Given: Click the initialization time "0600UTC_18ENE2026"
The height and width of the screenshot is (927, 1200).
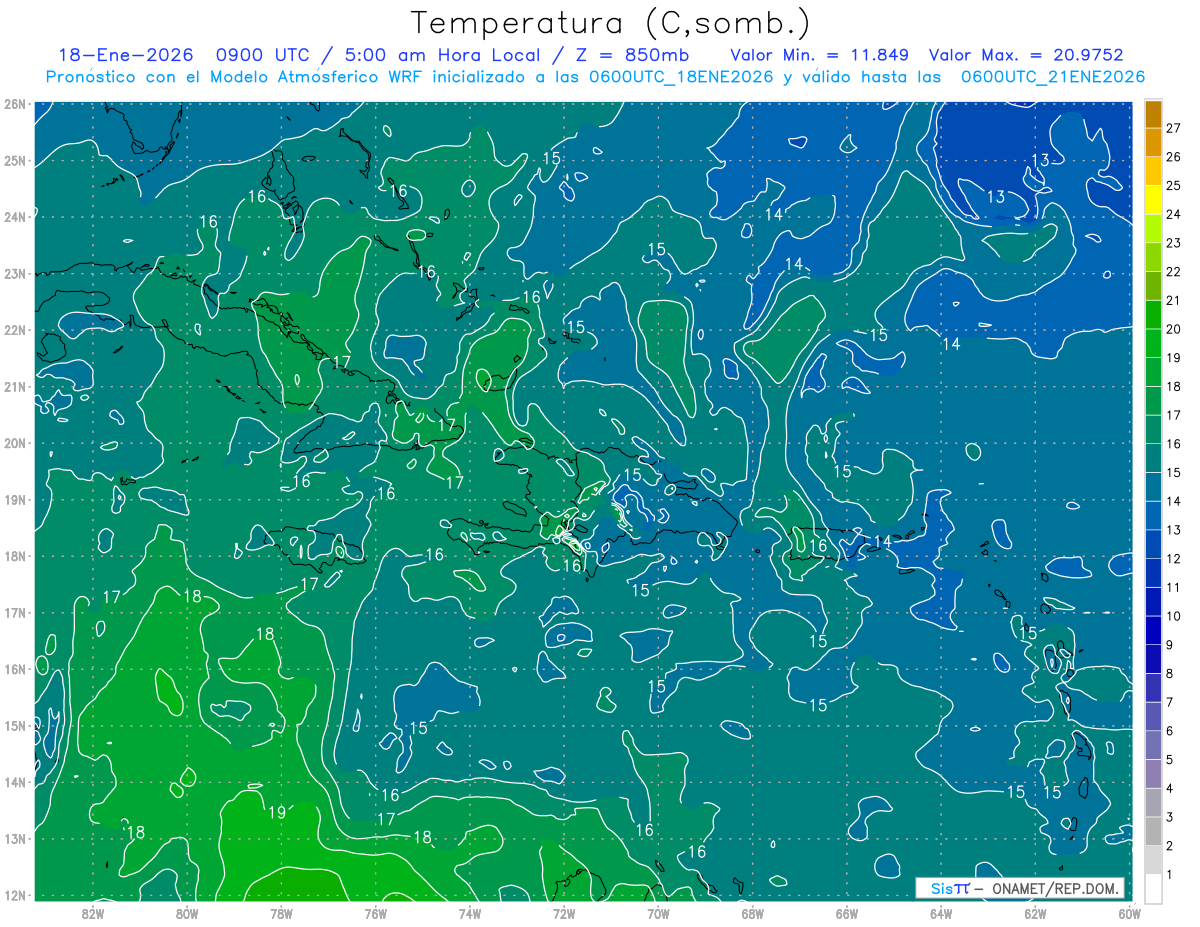Looking at the screenshot, I should (681, 77).
